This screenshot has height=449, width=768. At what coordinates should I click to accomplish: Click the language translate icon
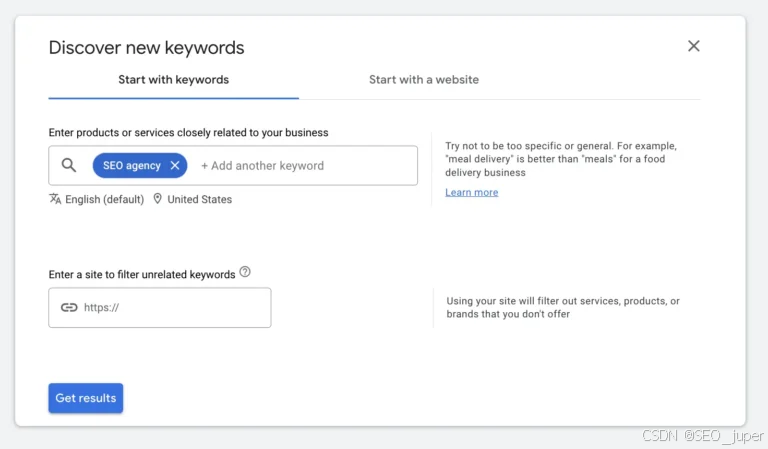tap(55, 199)
